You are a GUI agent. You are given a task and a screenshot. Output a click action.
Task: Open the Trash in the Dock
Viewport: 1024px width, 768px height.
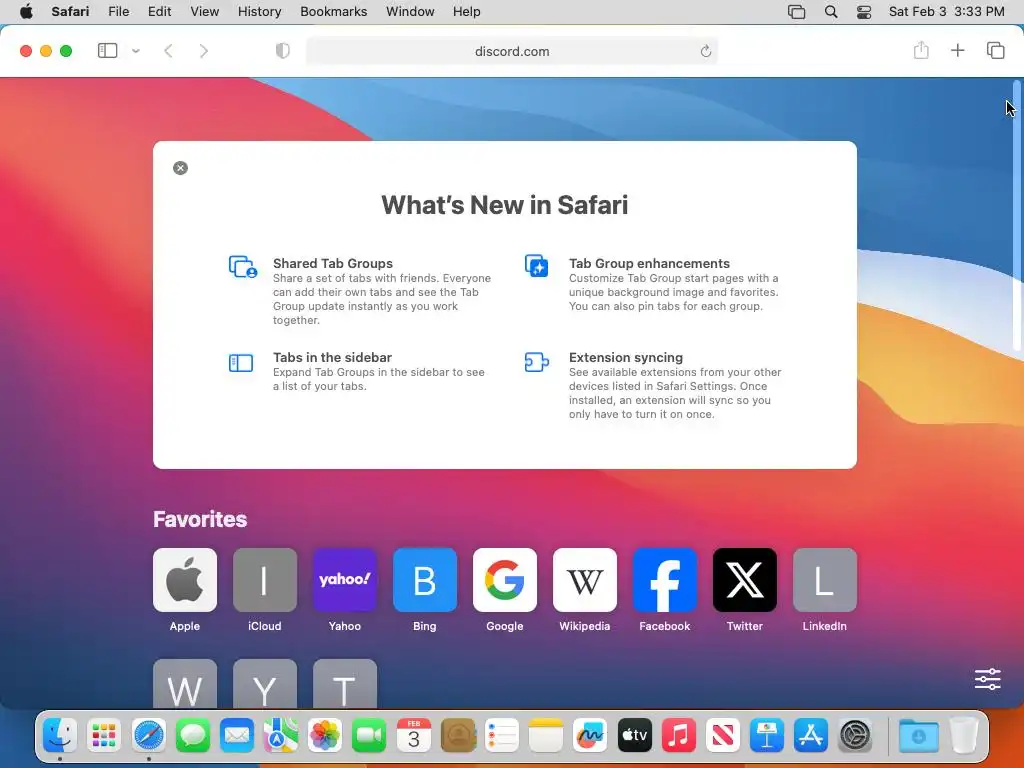point(963,736)
